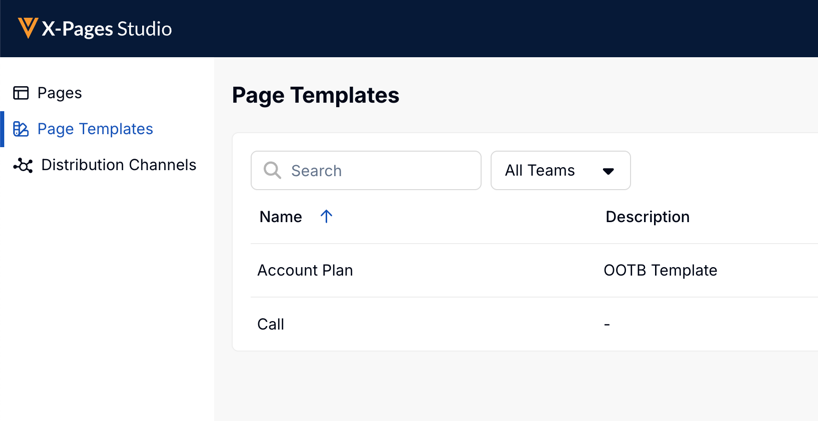
Task: Open Pages in the sidebar
Action: pos(59,93)
